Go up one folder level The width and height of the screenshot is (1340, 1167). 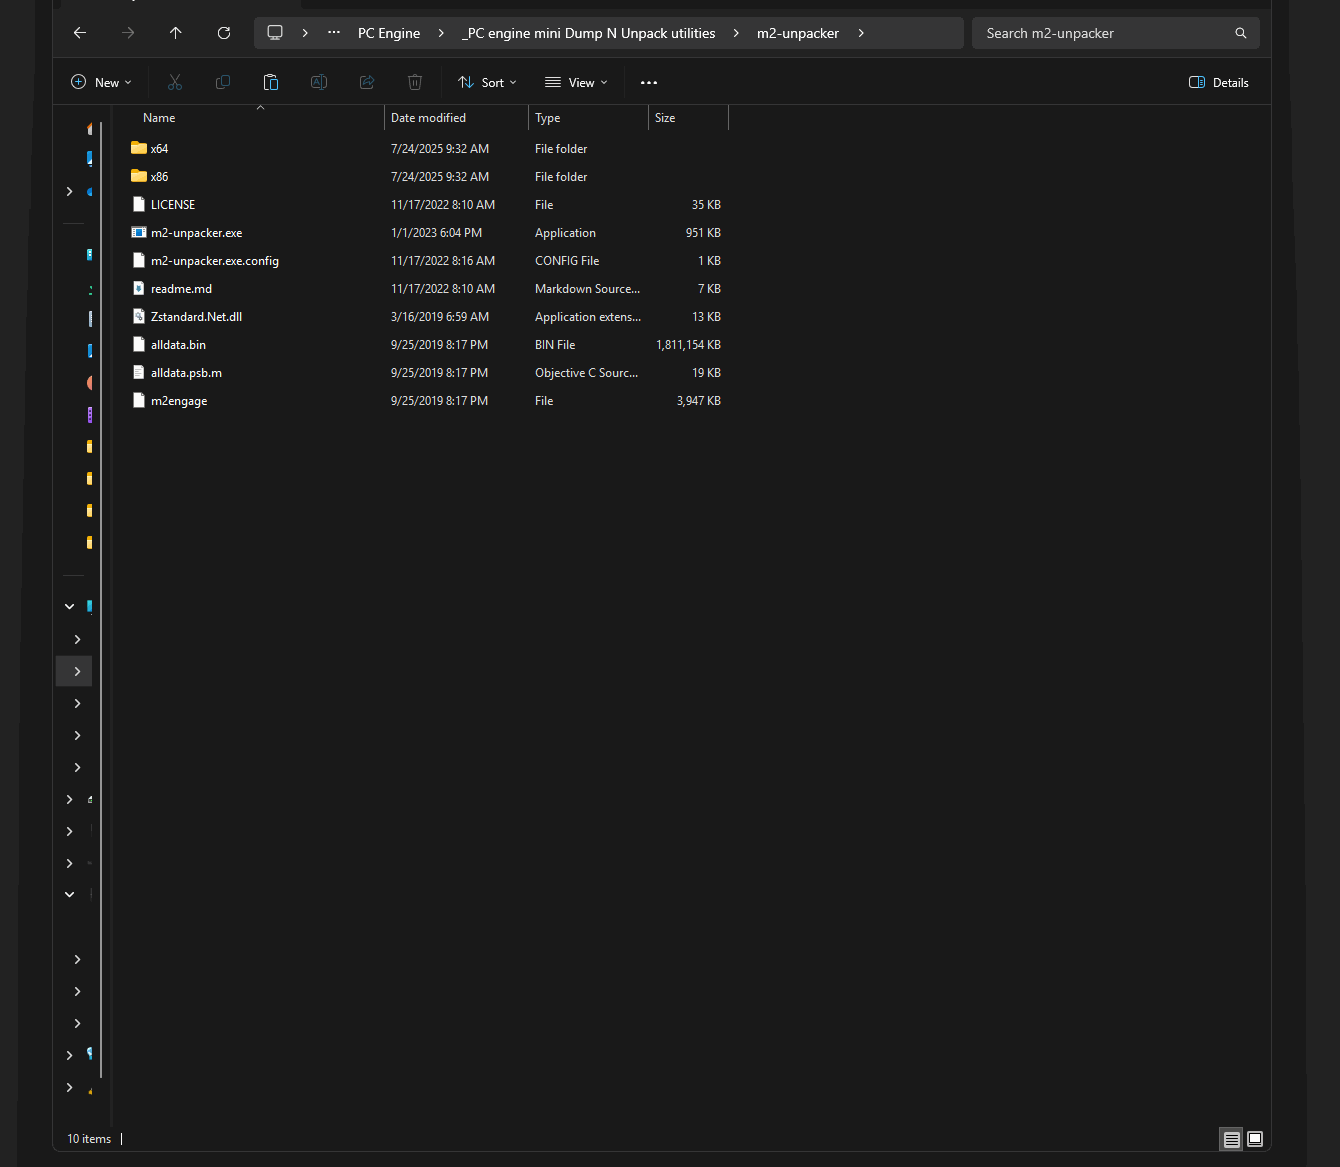176,33
